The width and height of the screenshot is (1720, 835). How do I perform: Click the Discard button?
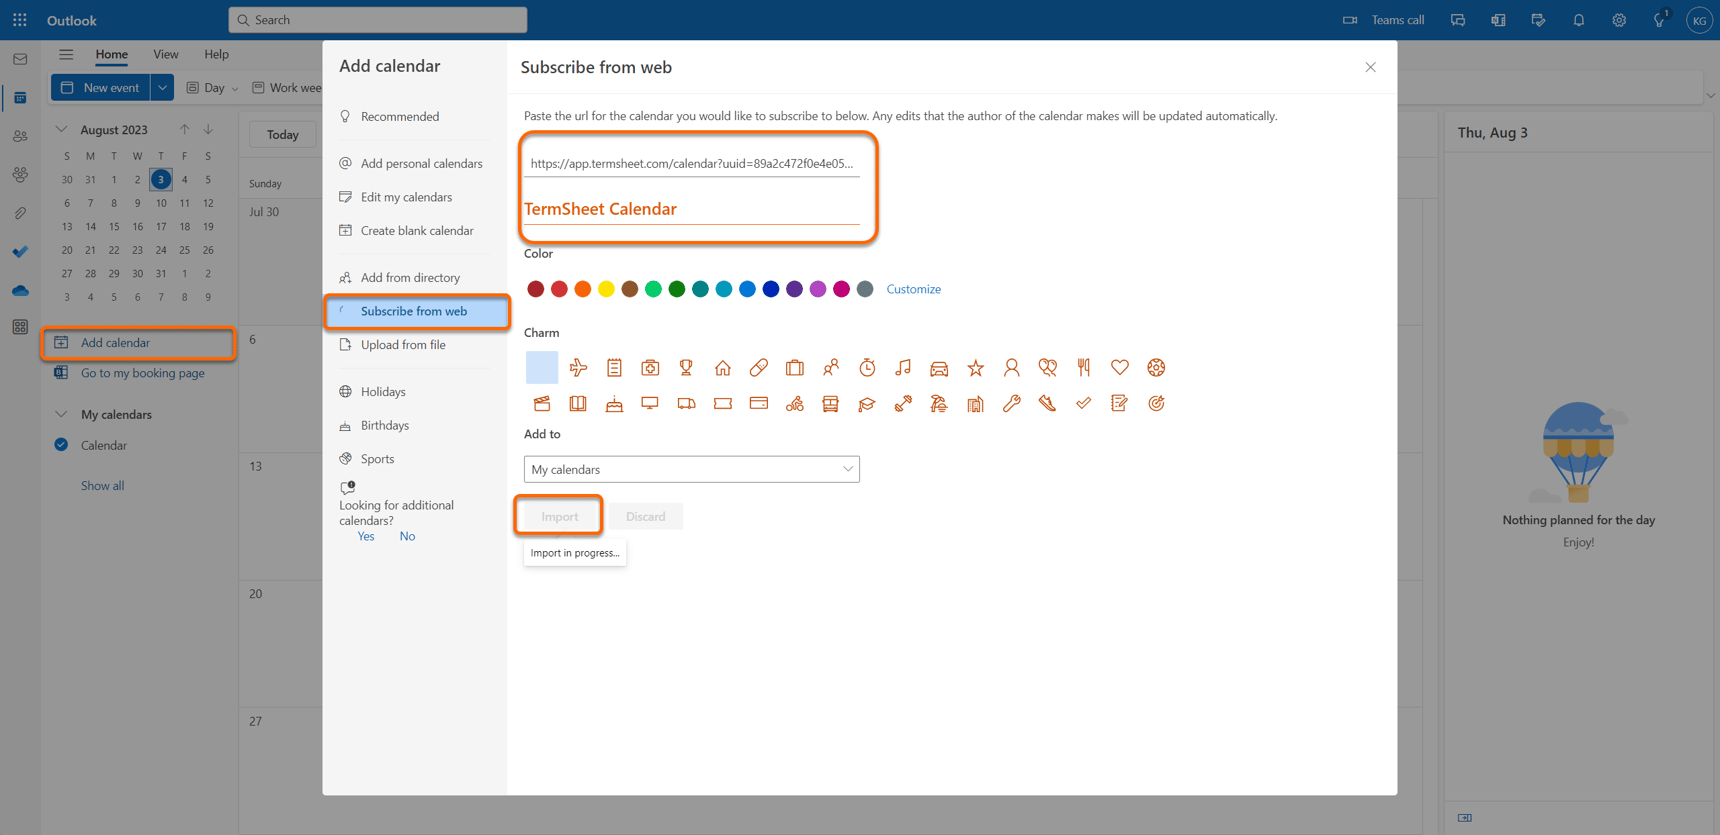[x=646, y=516]
